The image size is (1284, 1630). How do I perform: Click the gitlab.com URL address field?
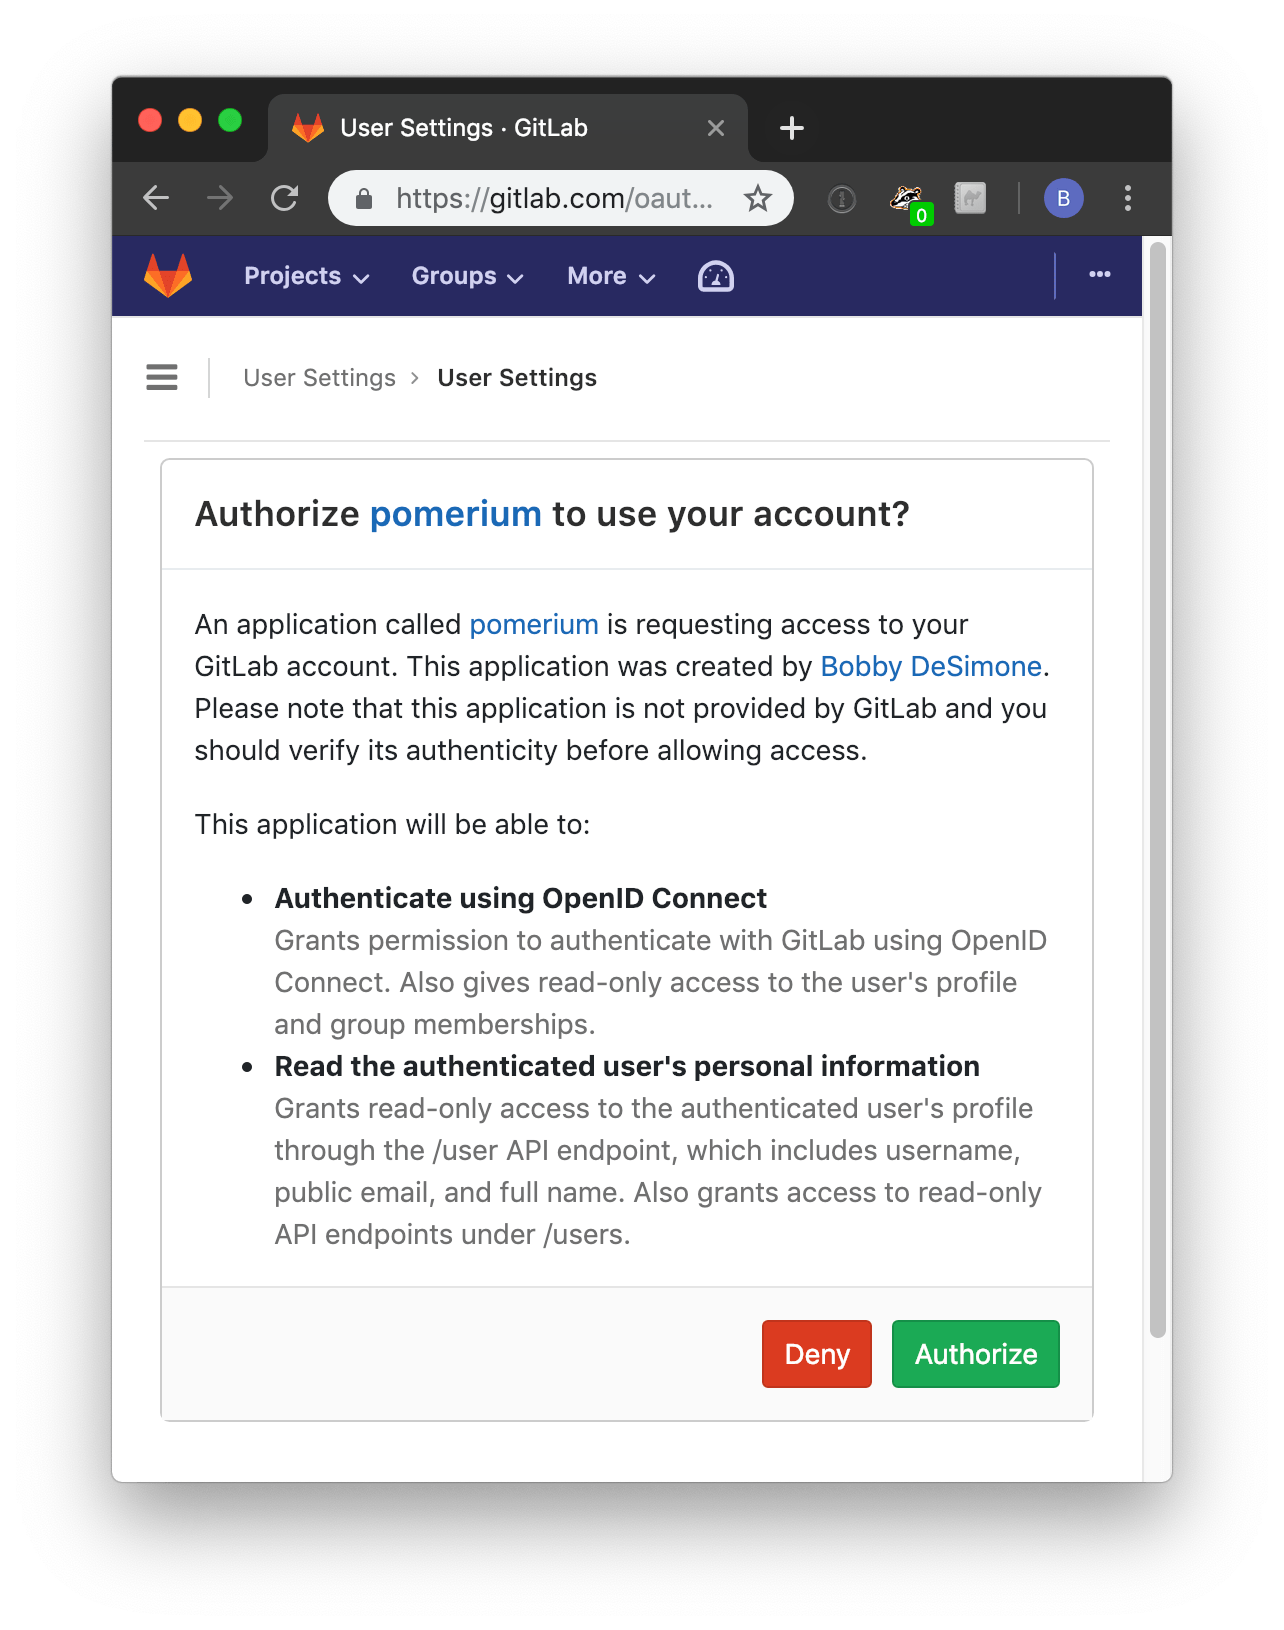pyautogui.click(x=554, y=199)
